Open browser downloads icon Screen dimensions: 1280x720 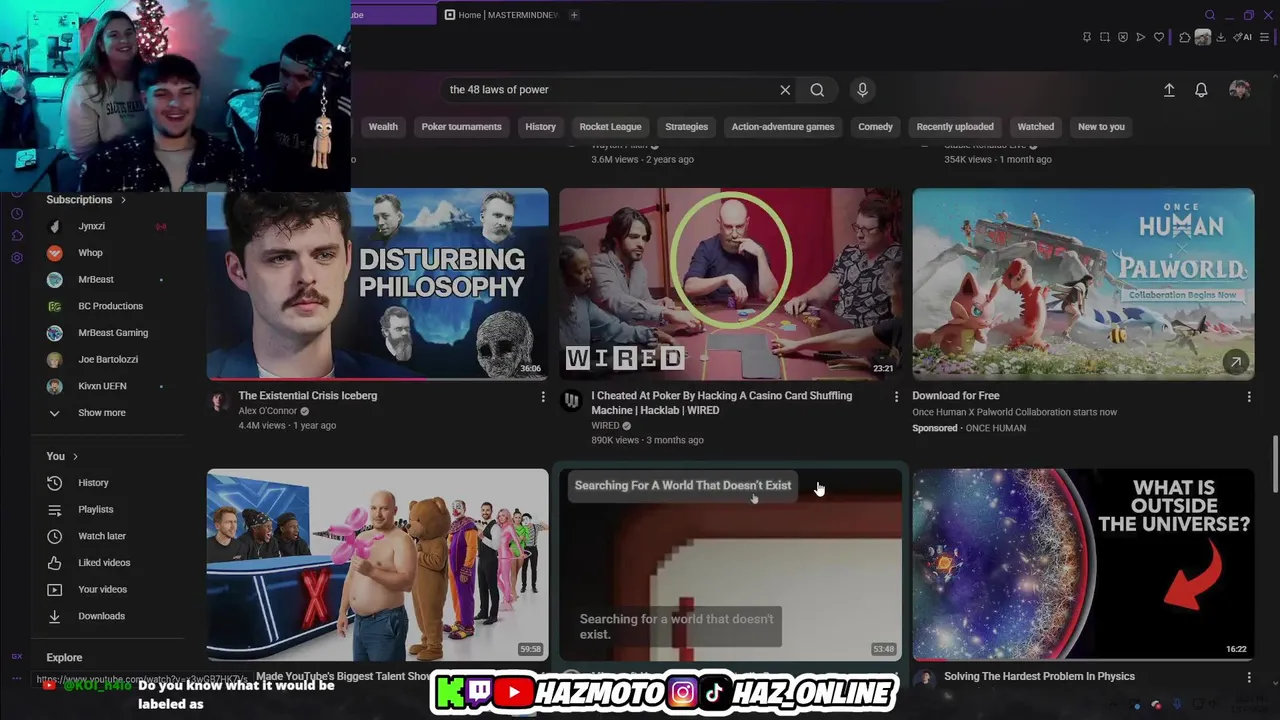[1221, 37]
